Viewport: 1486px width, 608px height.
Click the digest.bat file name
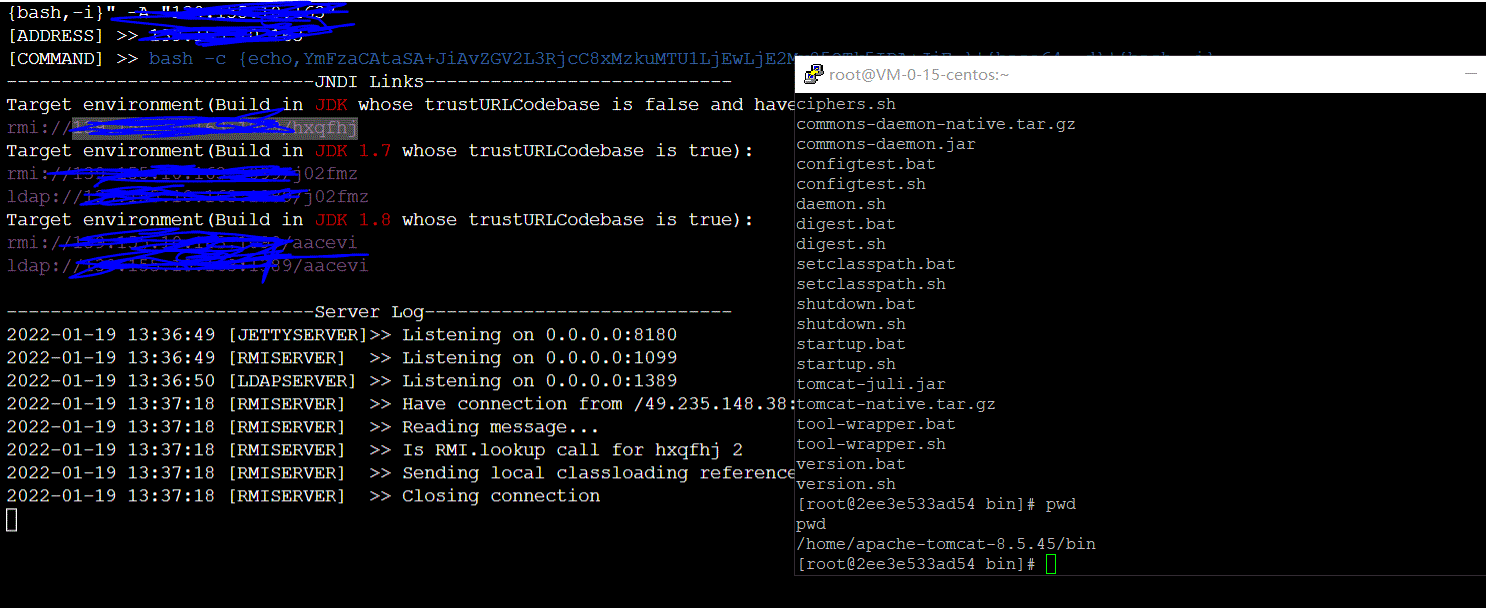click(x=846, y=224)
